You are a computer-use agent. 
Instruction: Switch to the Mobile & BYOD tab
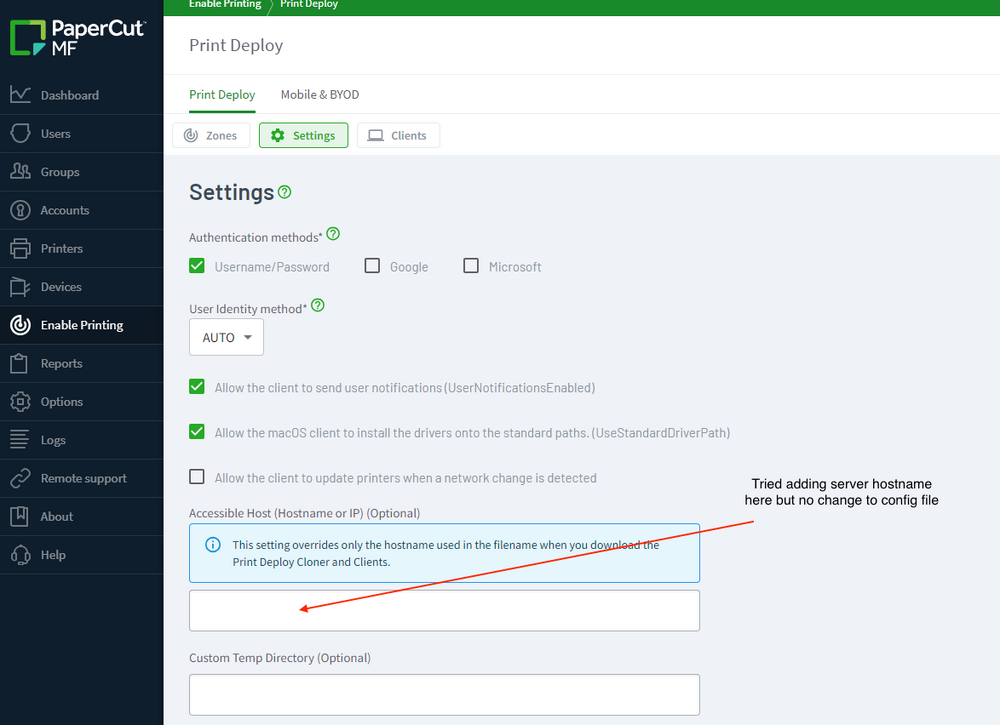[x=320, y=95]
